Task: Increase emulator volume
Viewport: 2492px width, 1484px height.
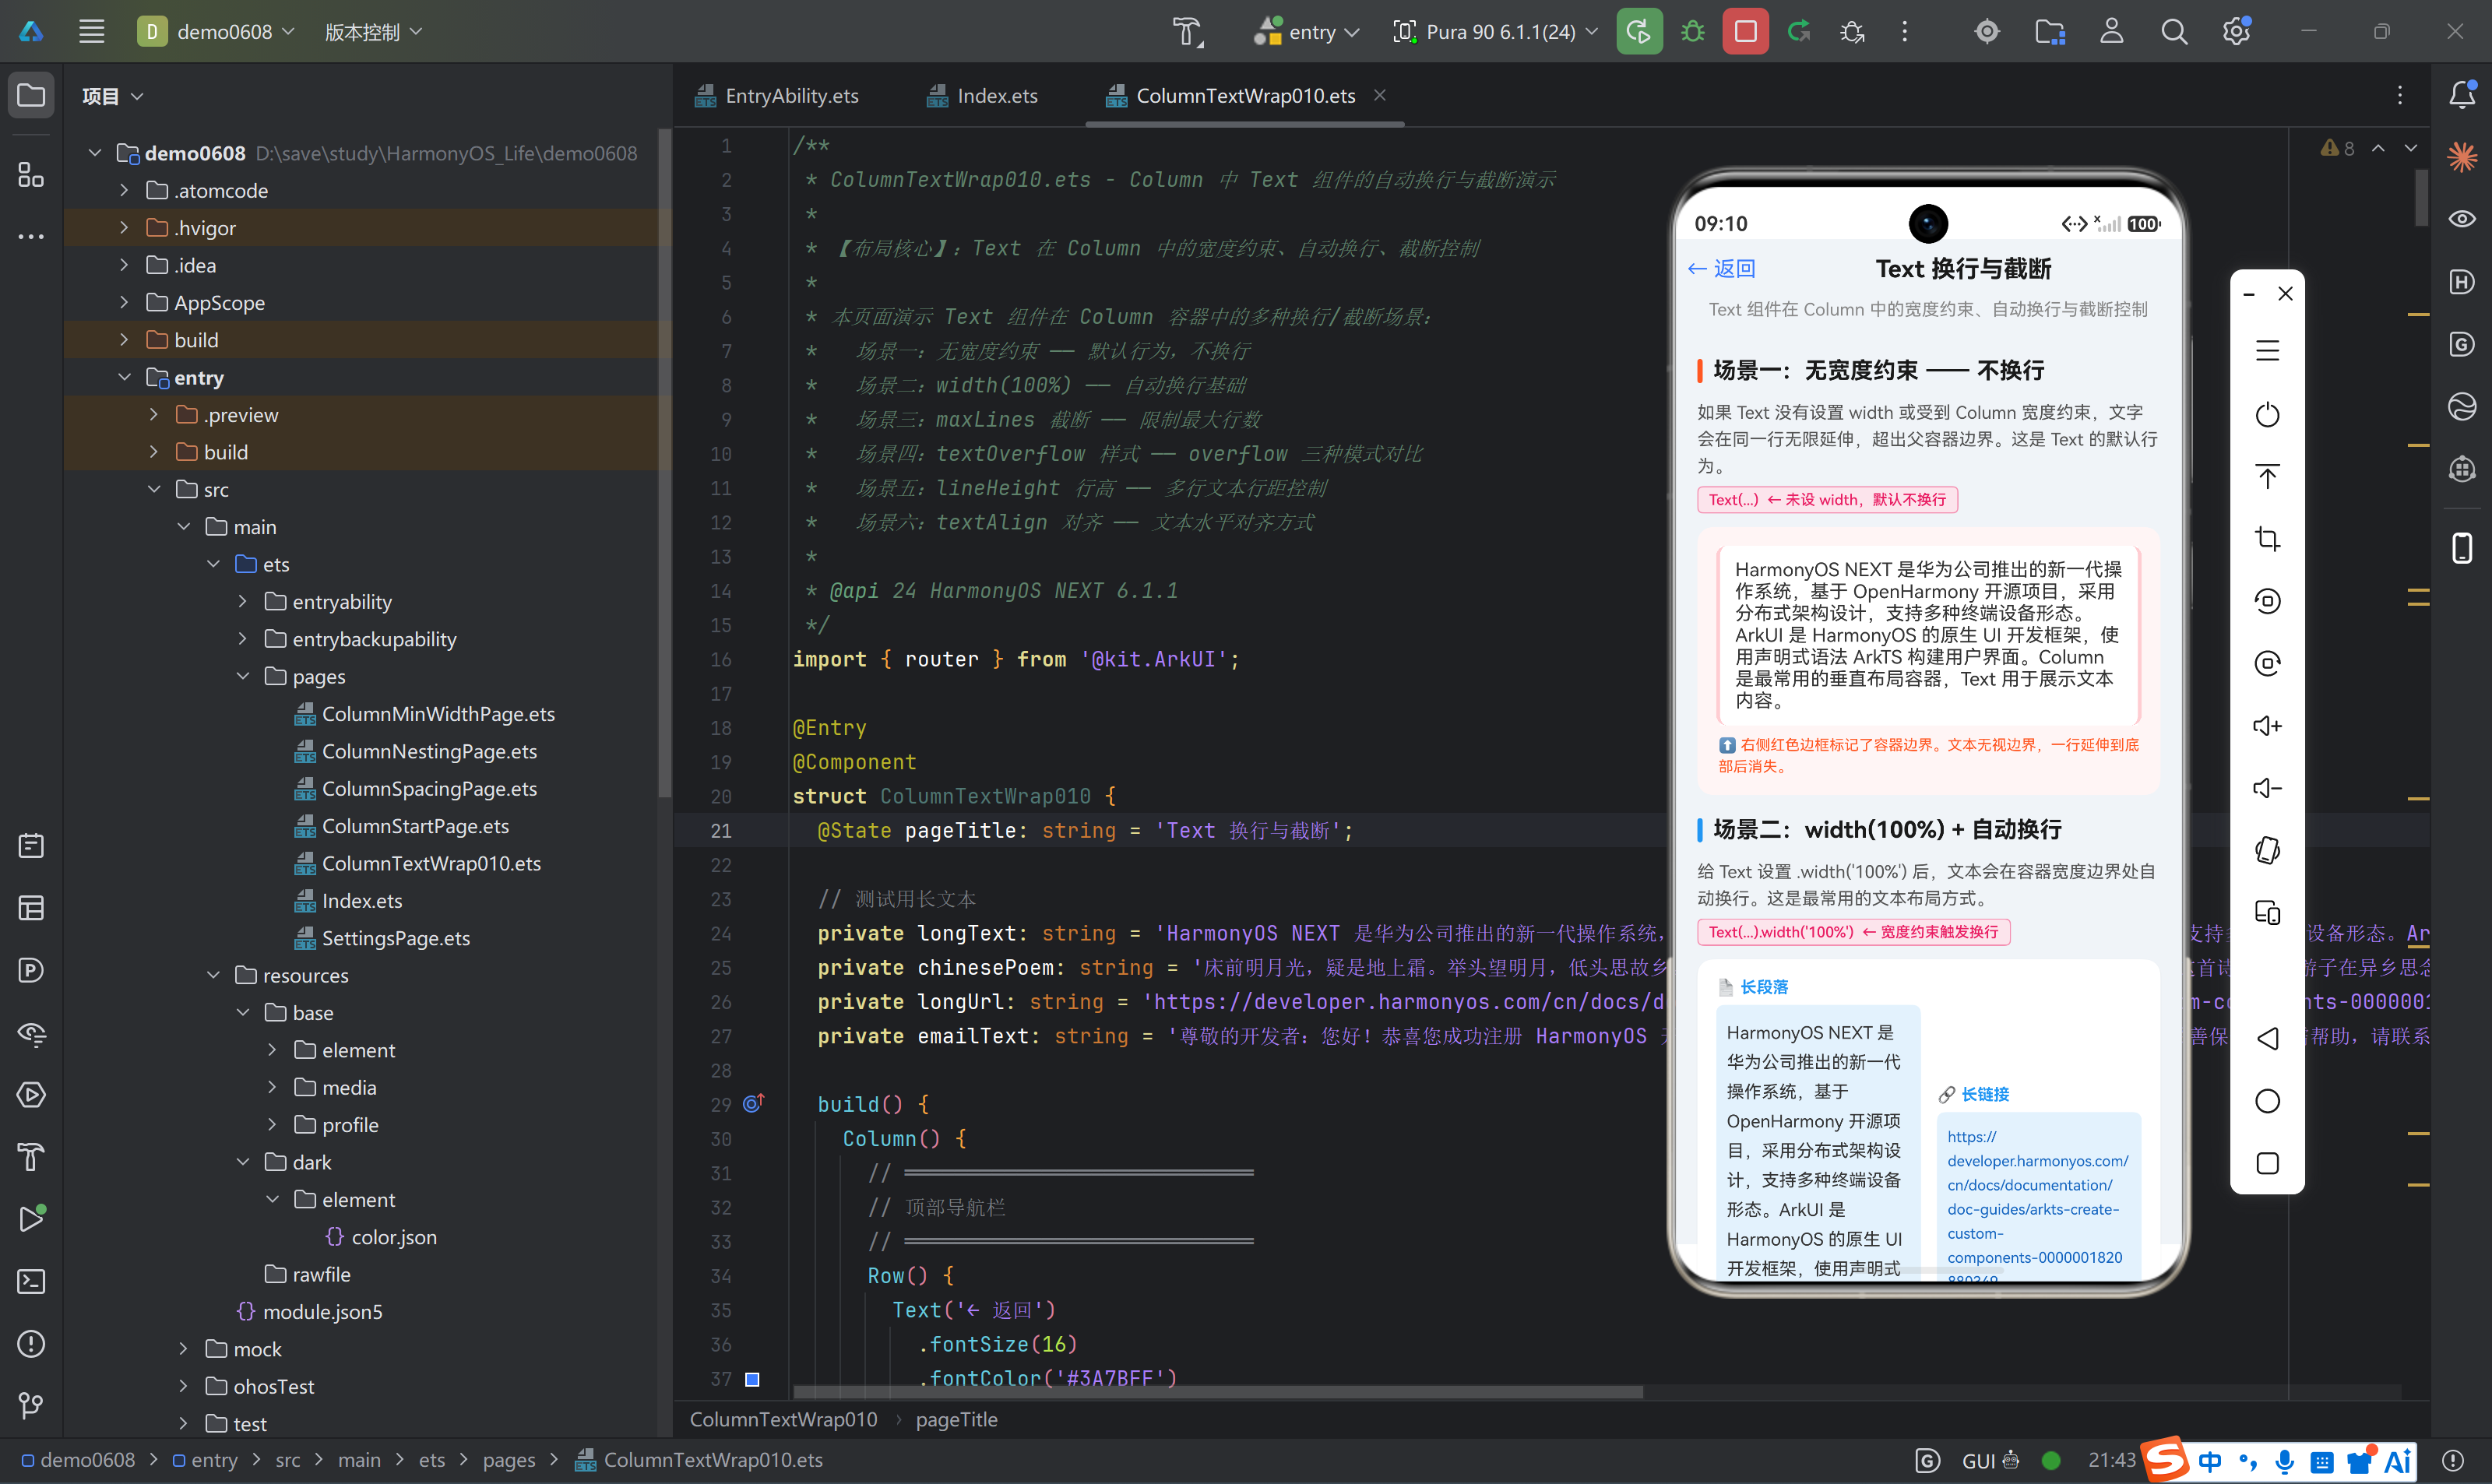Action: [2267, 726]
